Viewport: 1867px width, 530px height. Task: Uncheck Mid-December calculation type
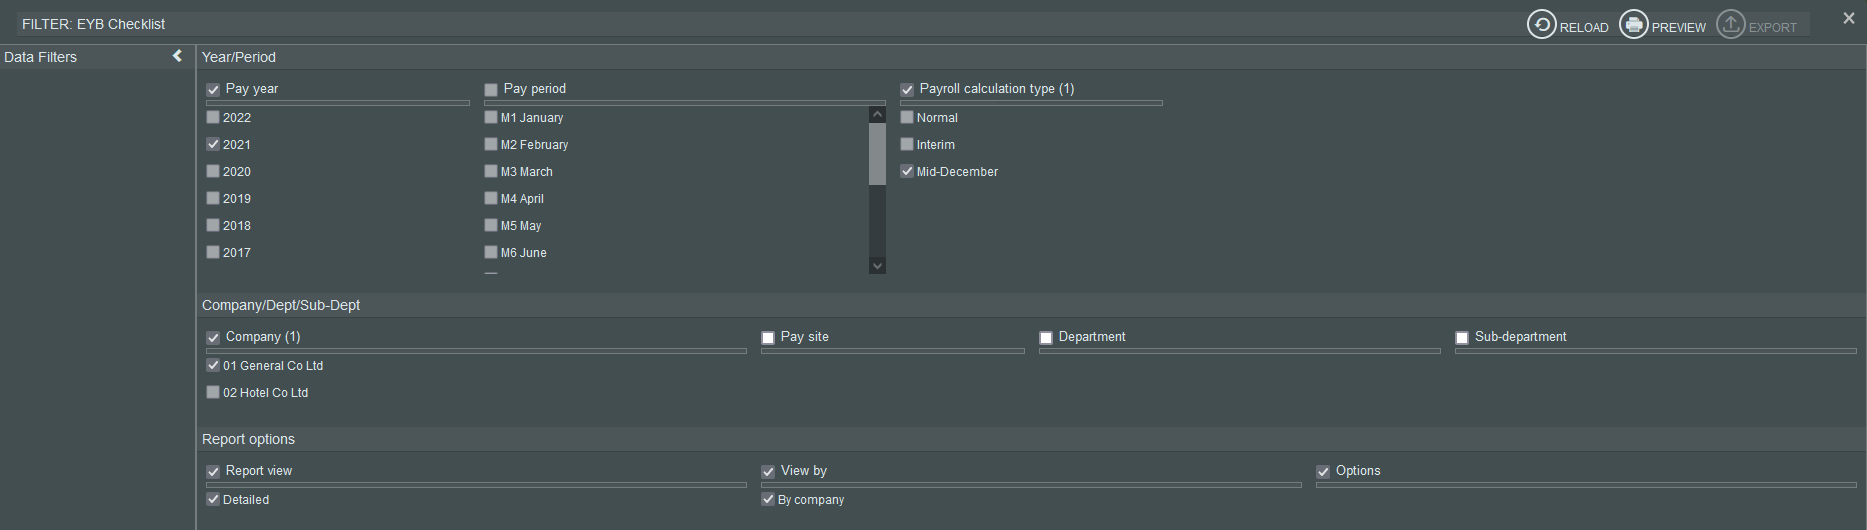pos(907,171)
